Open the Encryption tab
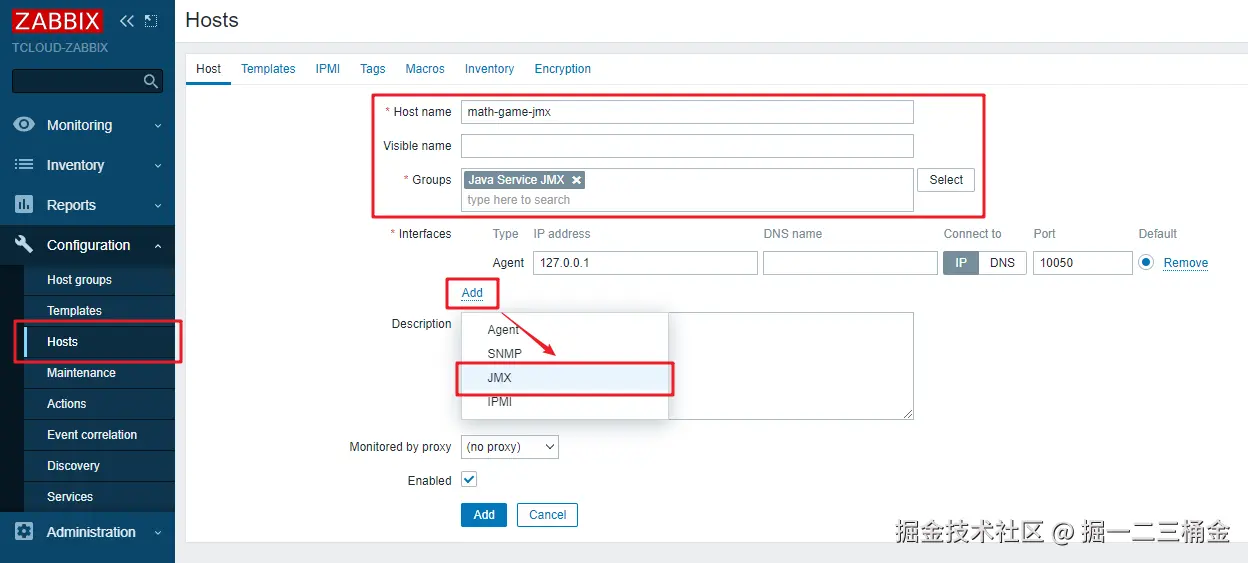Viewport: 1248px width, 563px height. tap(563, 69)
